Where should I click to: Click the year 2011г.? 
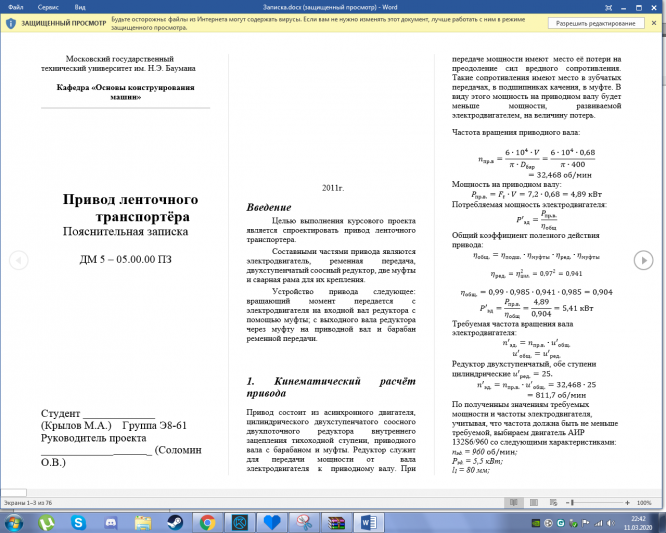click(x=333, y=188)
